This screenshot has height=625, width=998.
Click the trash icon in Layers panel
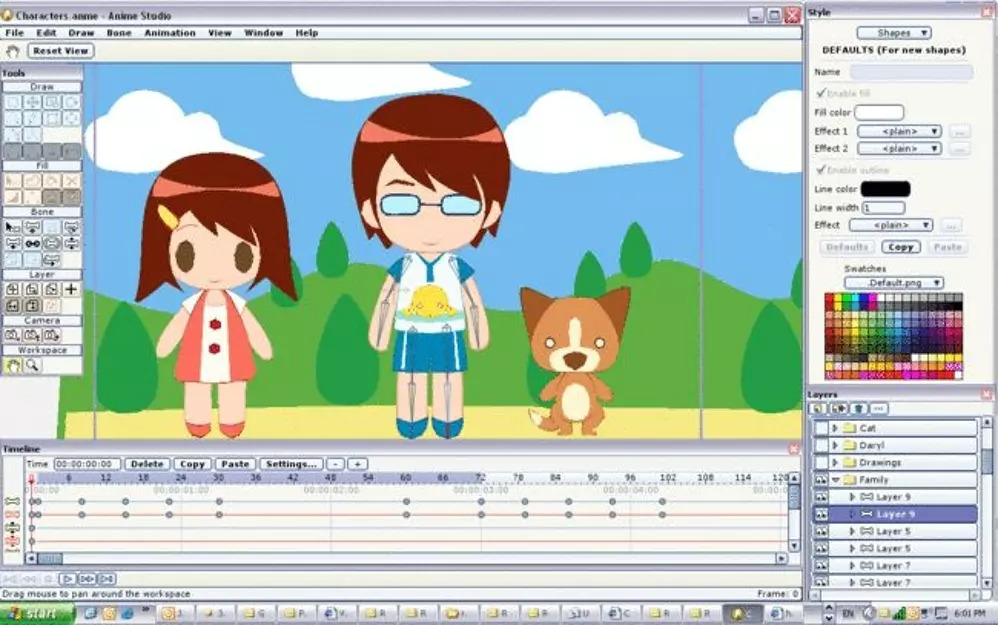coord(858,409)
